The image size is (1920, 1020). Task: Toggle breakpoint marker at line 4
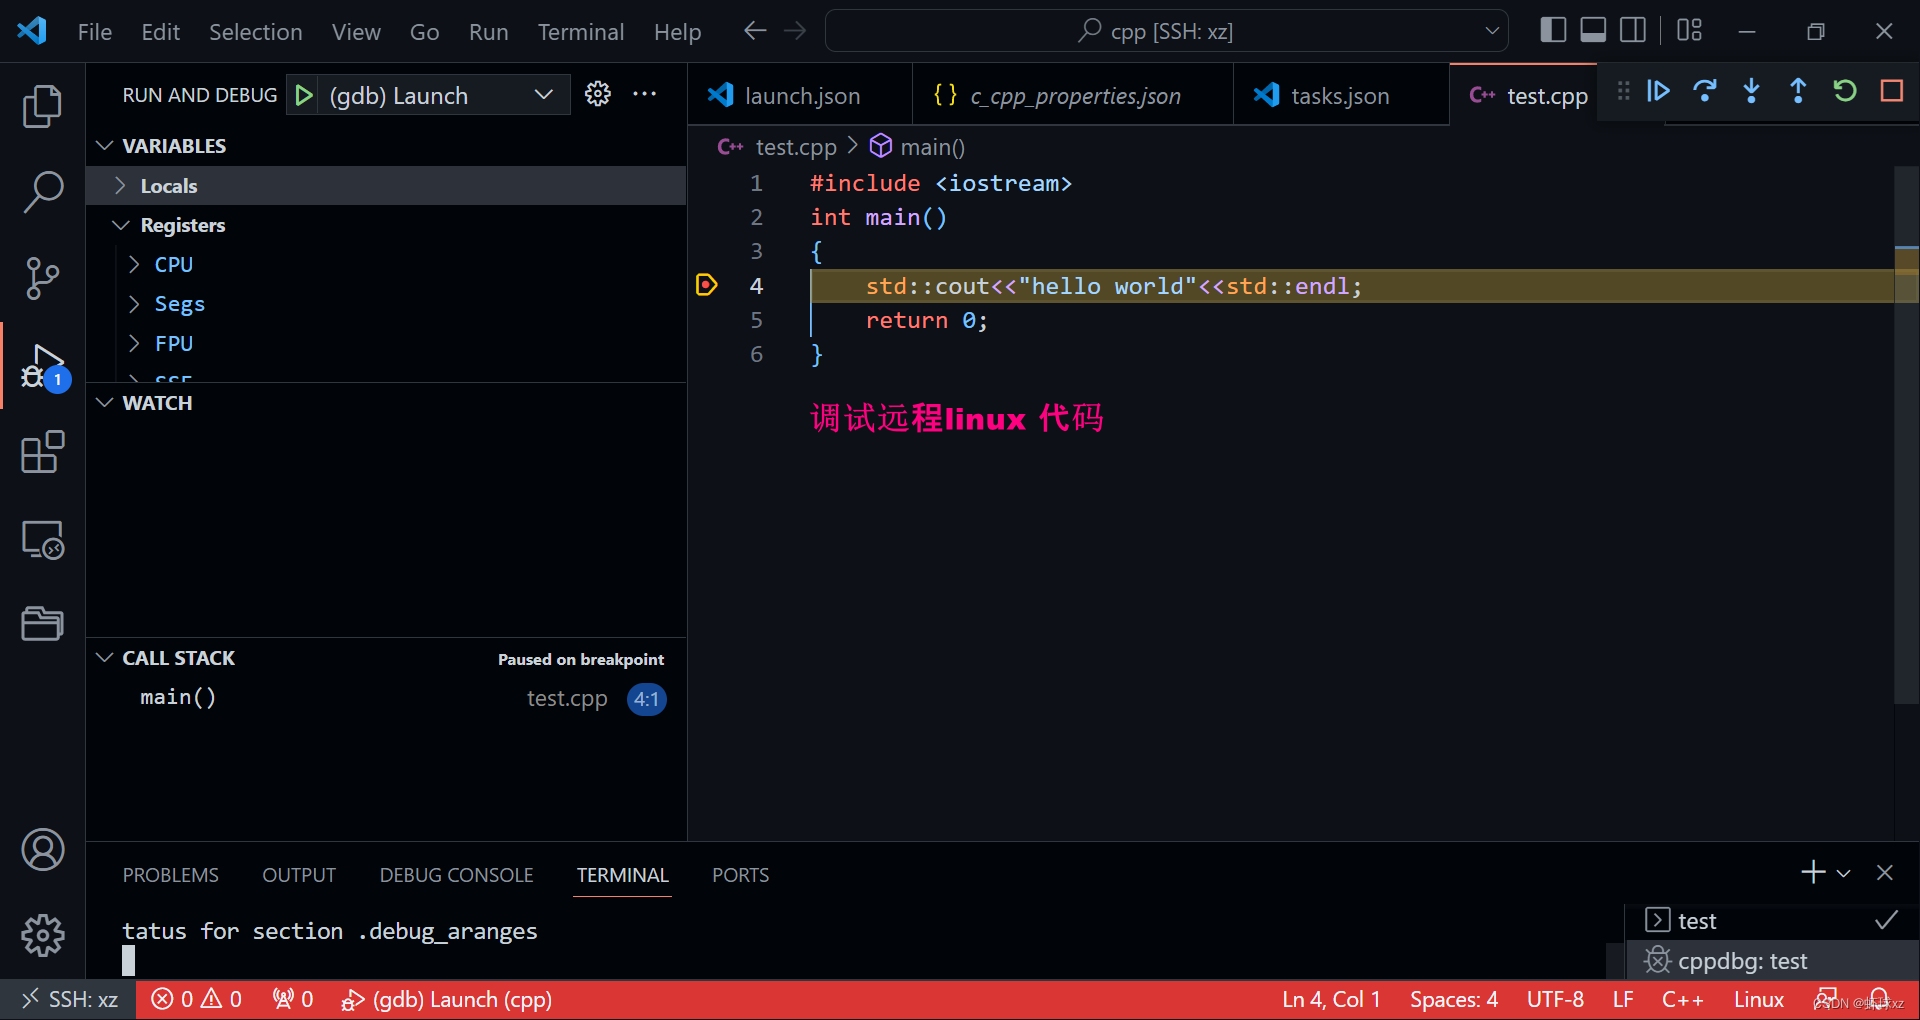point(706,286)
